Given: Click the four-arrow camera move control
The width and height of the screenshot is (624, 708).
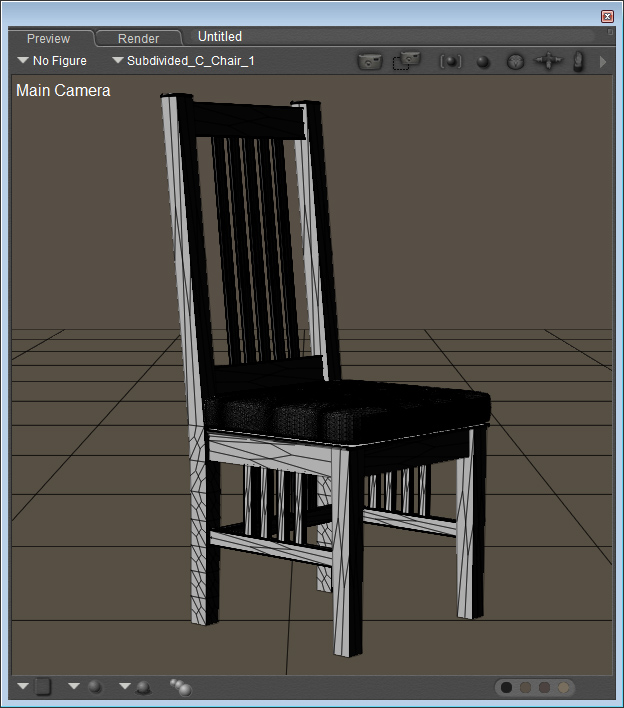Looking at the screenshot, I should (x=548, y=61).
